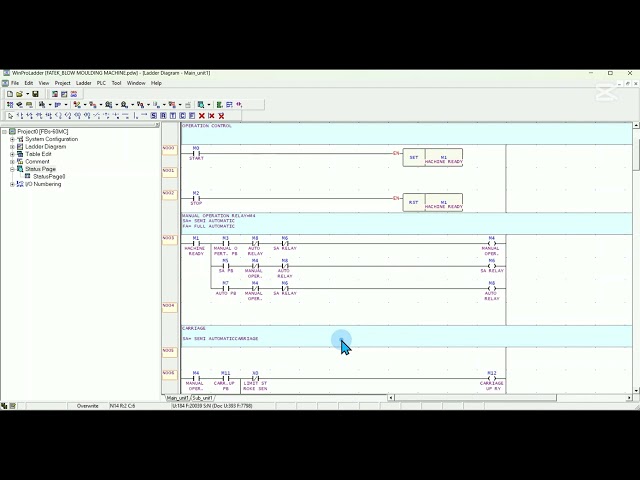Switch to the Main_unit1 tab
The image size is (640, 480).
click(178, 398)
